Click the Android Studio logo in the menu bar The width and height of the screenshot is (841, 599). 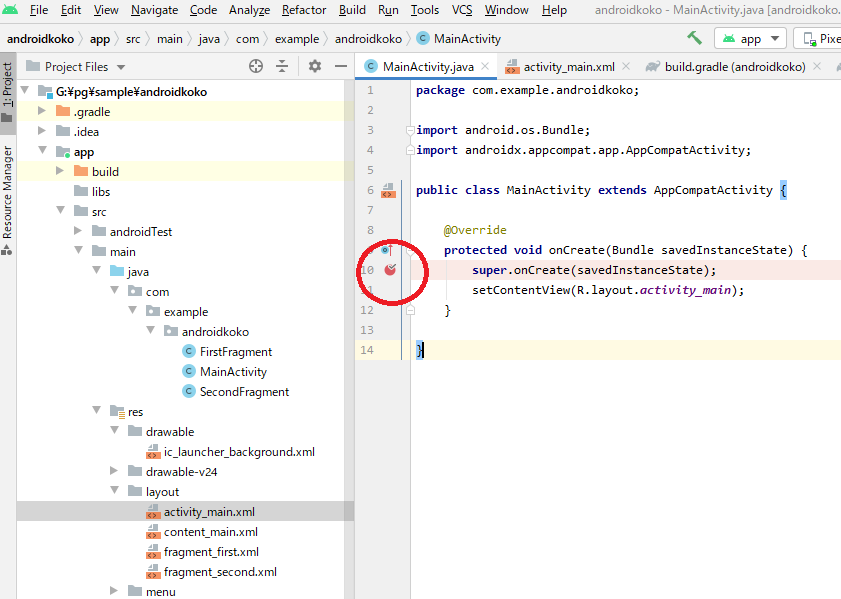10,9
